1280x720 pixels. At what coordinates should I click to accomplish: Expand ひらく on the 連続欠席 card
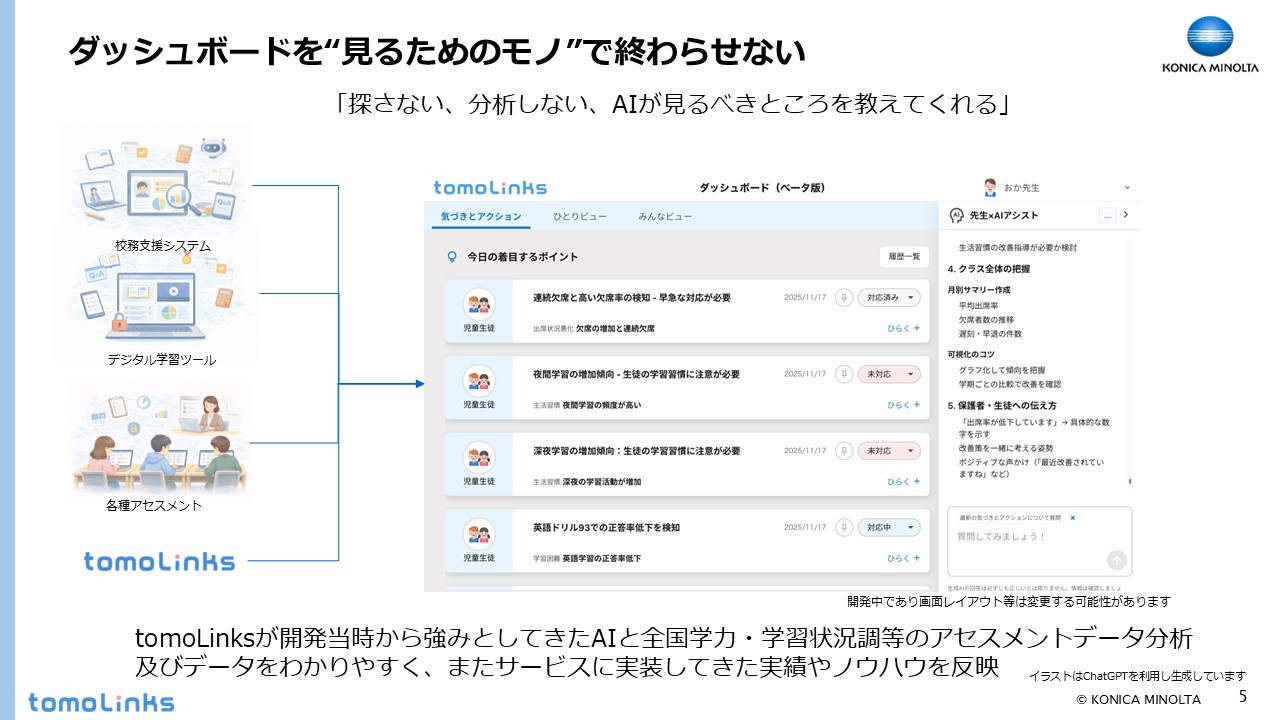click(903, 328)
